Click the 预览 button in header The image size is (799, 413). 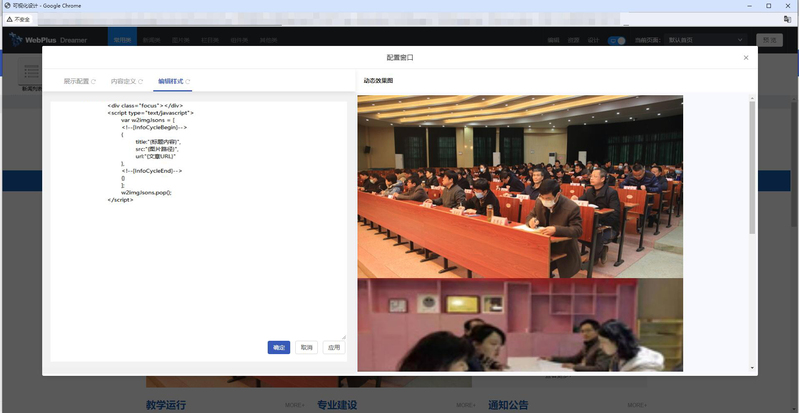769,40
